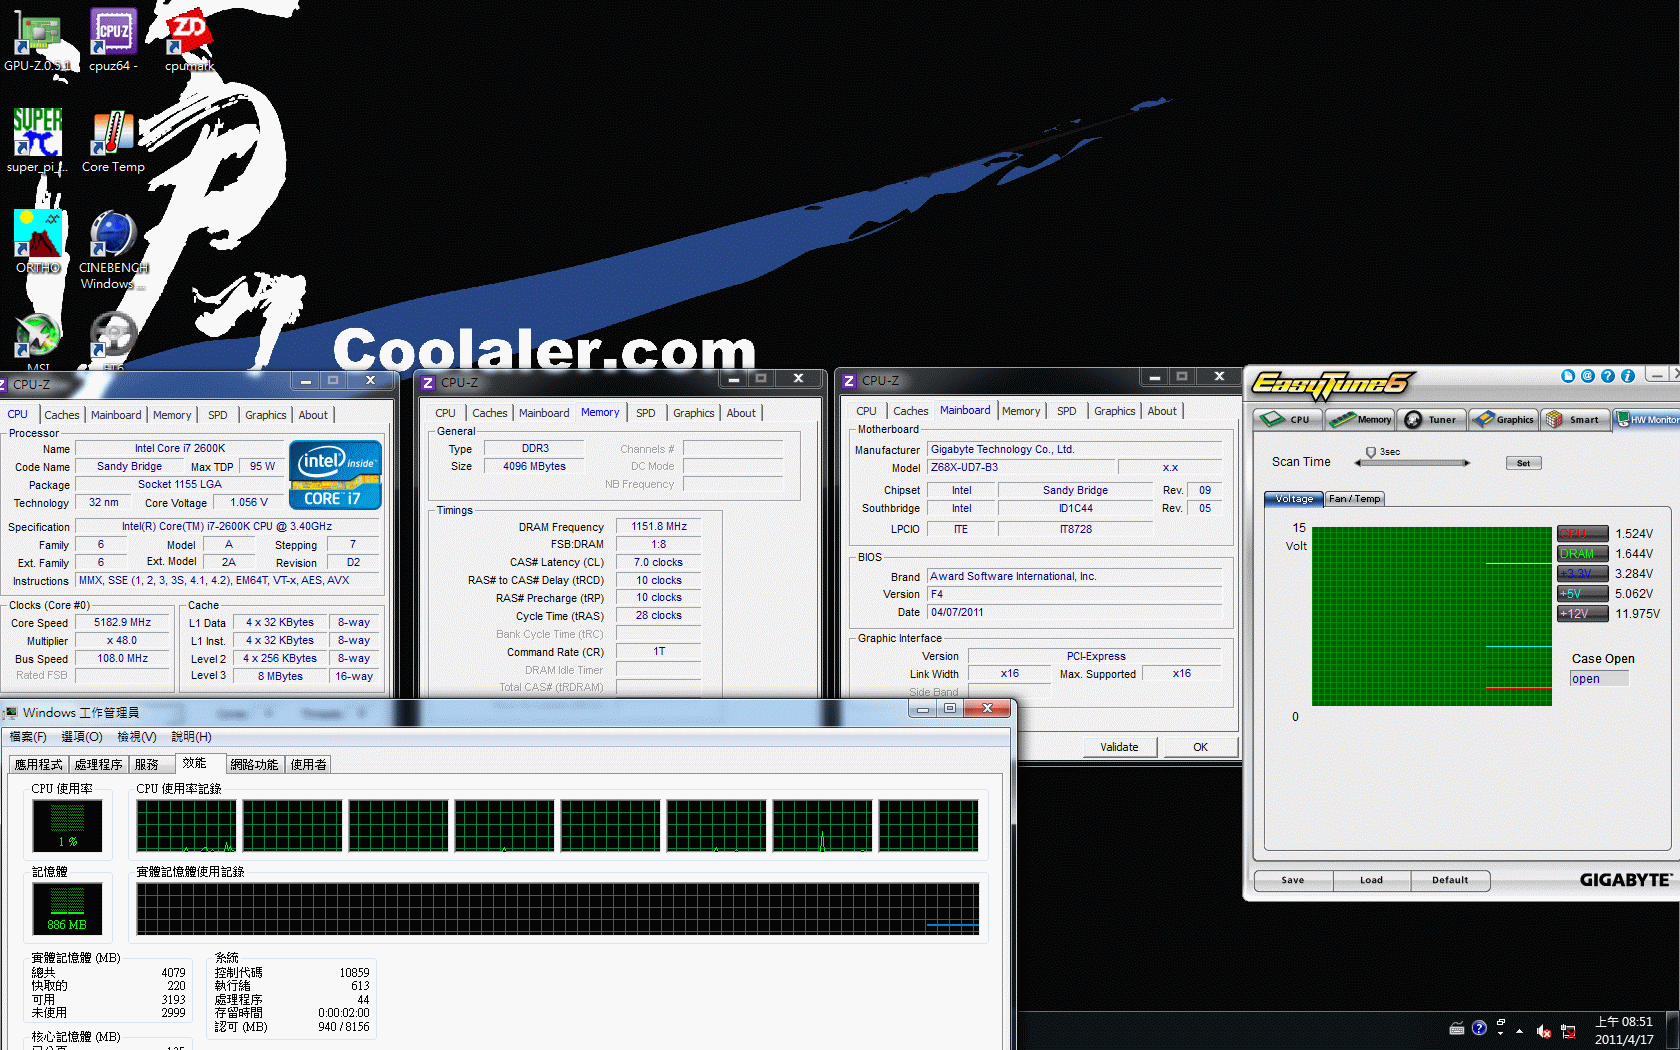The height and width of the screenshot is (1050, 1680).
Task: Click Load in EasyTune6
Action: coord(1371,881)
